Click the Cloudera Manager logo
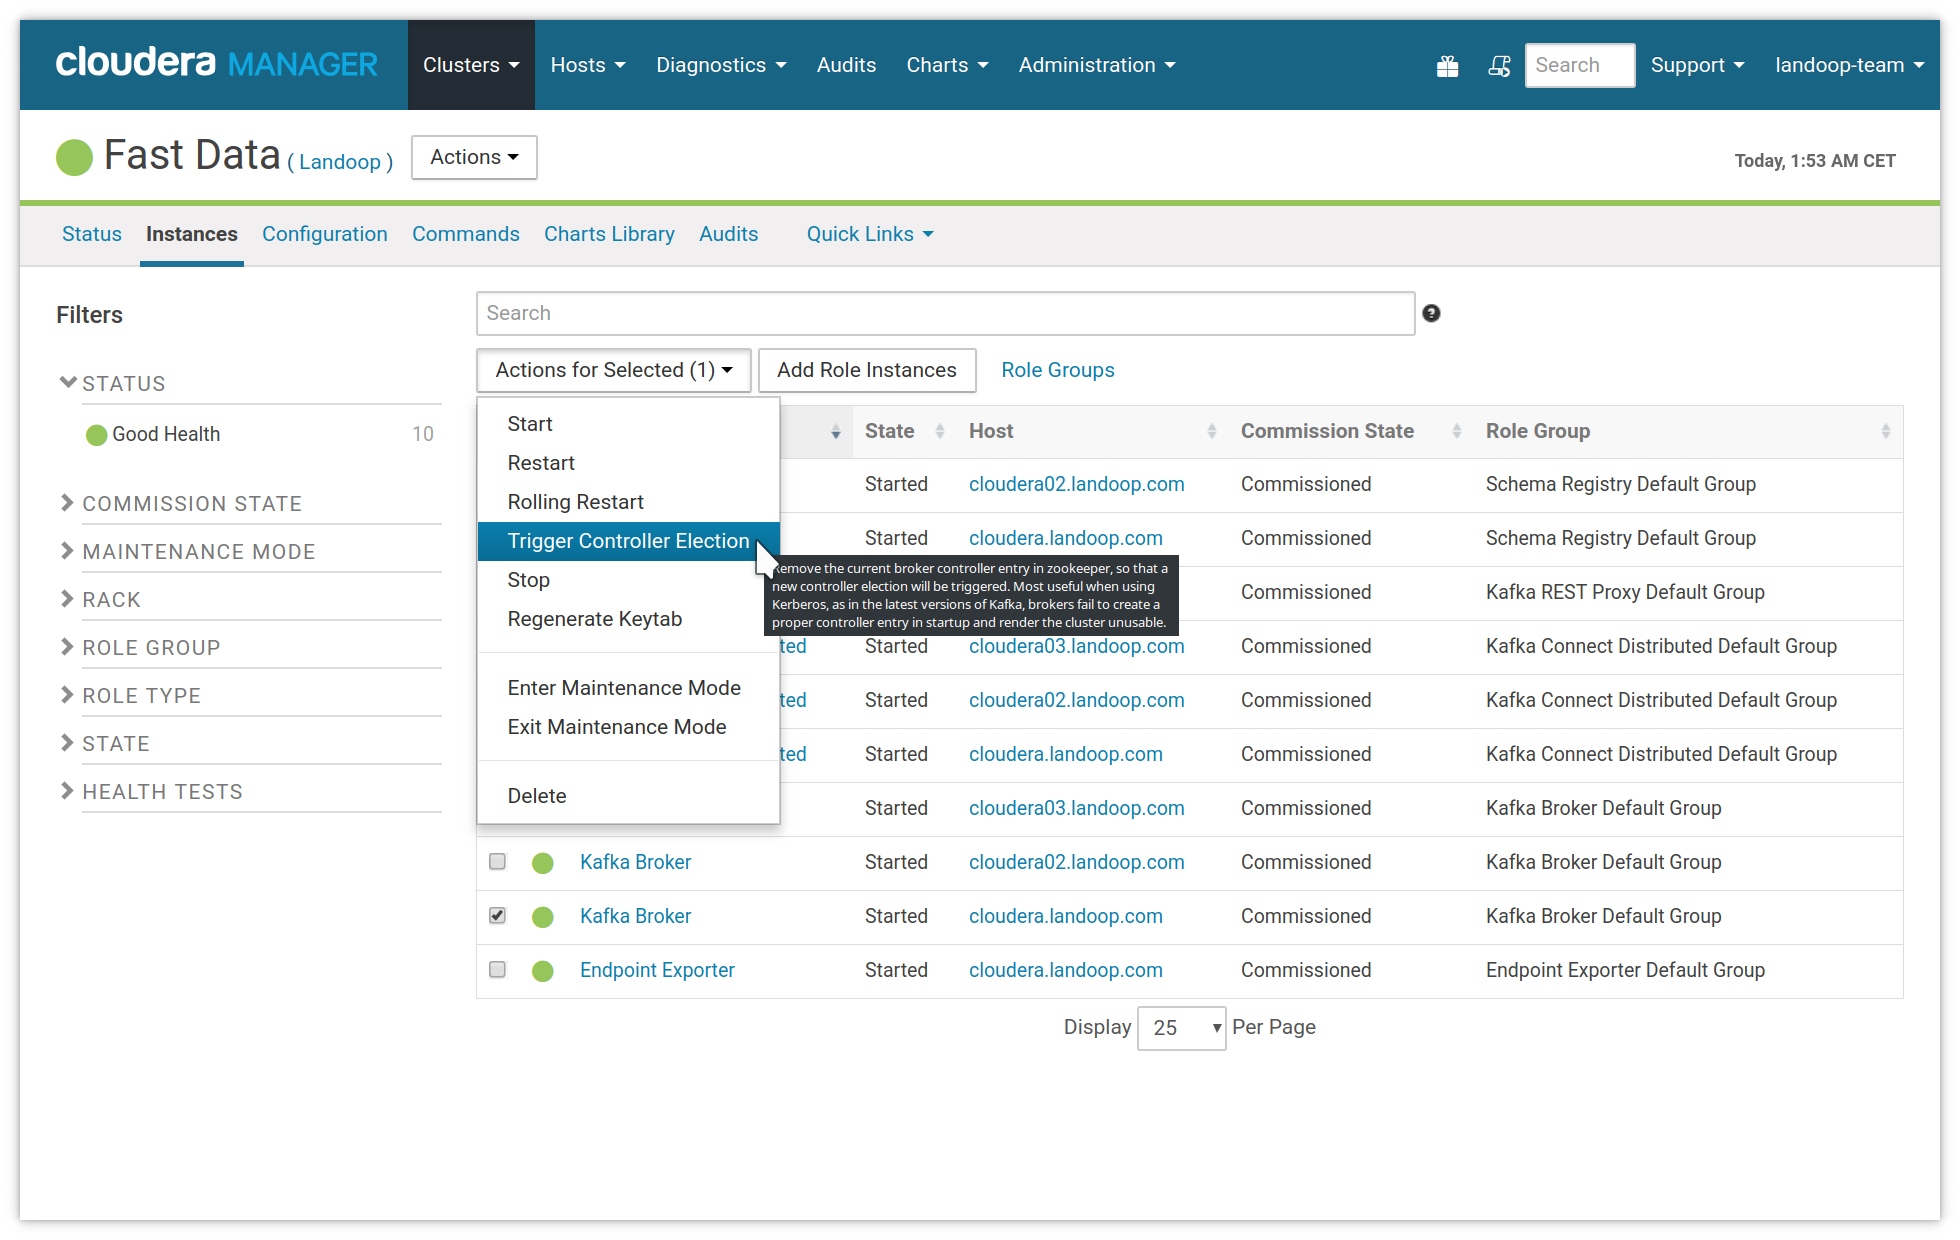 click(x=216, y=64)
